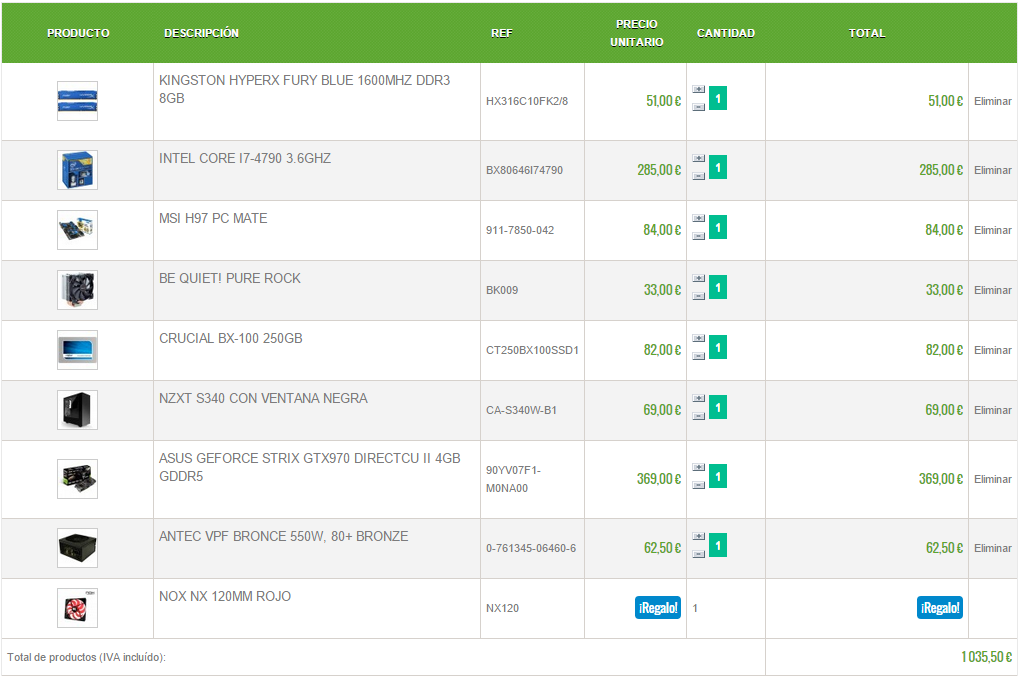
Task: Open Intel Core i7 box thumbnail
Action: pos(78,170)
